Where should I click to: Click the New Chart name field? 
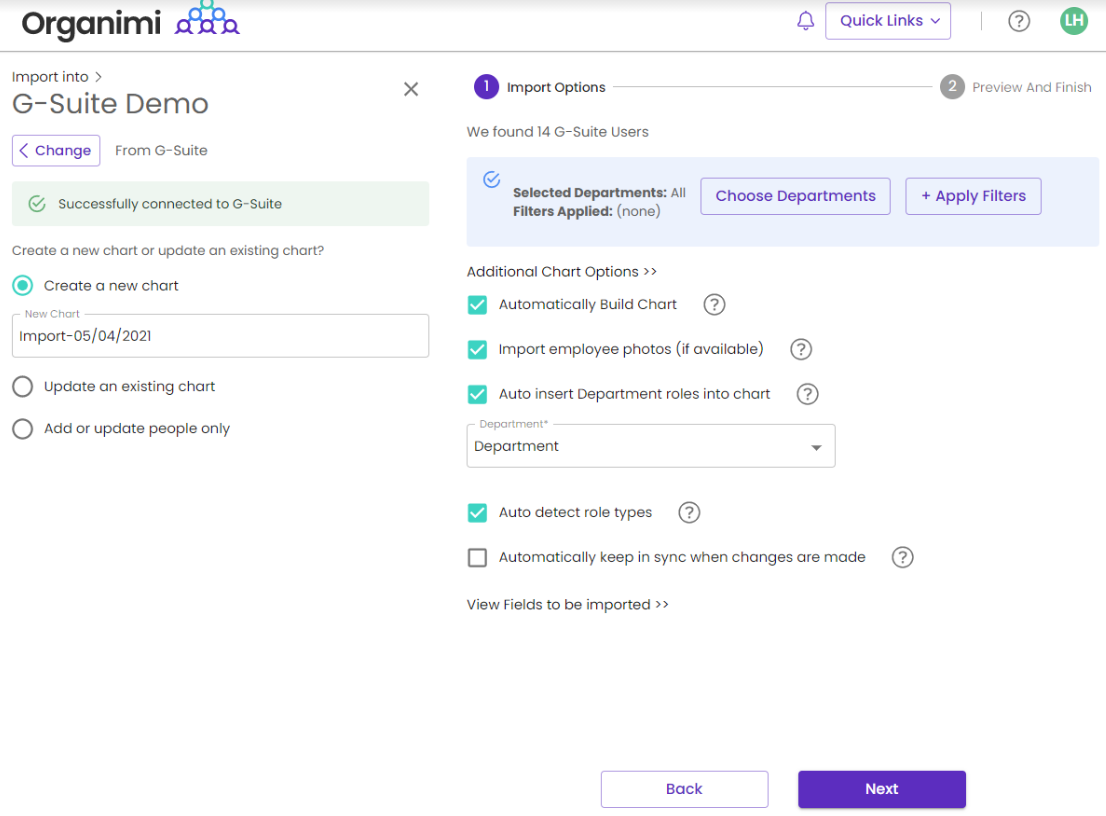pos(220,337)
